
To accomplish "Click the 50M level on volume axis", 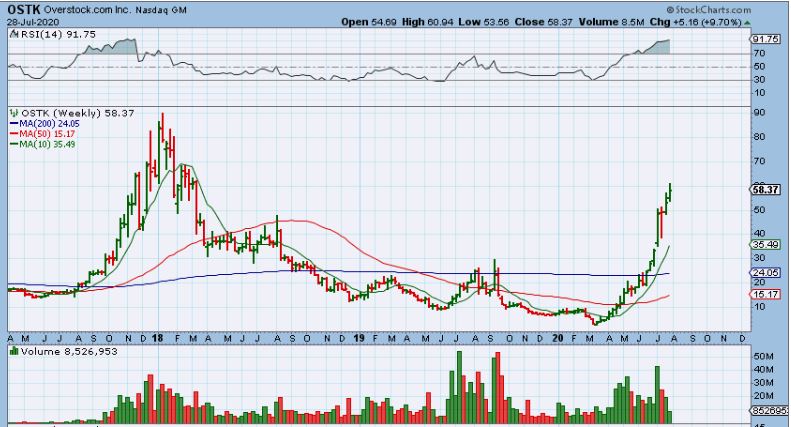I will [763, 356].
